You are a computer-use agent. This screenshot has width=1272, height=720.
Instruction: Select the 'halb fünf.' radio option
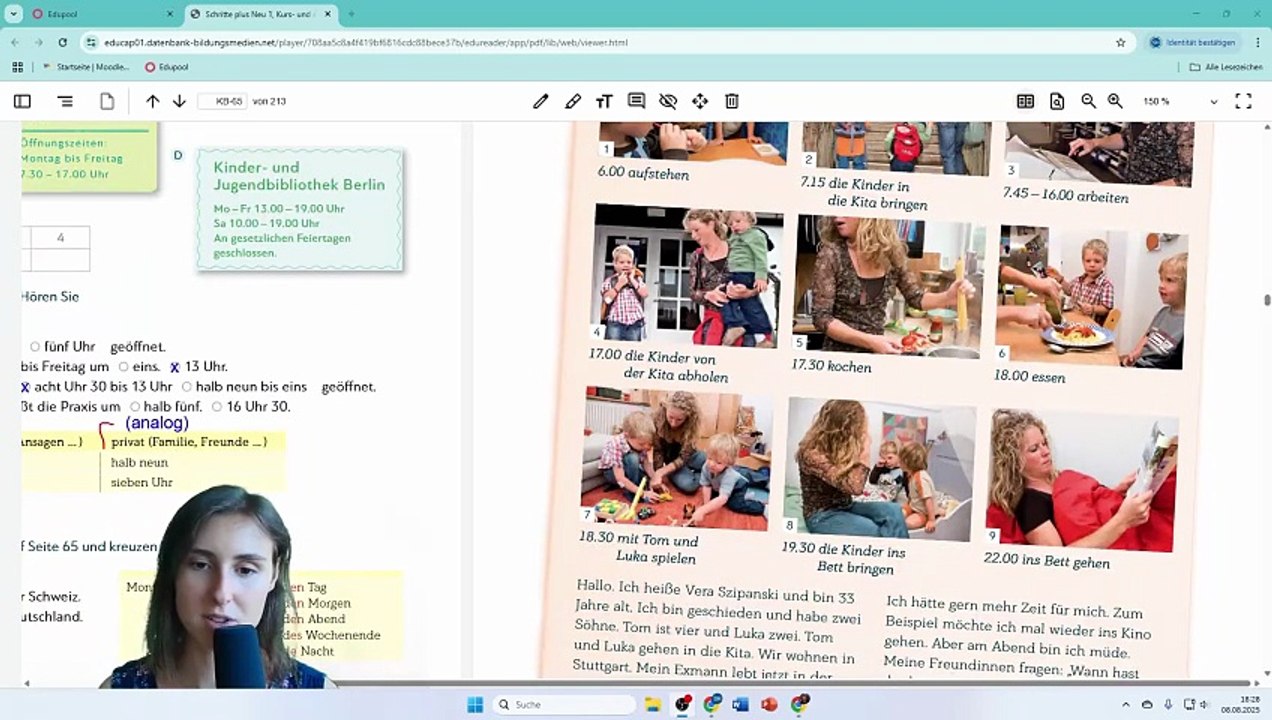135,407
